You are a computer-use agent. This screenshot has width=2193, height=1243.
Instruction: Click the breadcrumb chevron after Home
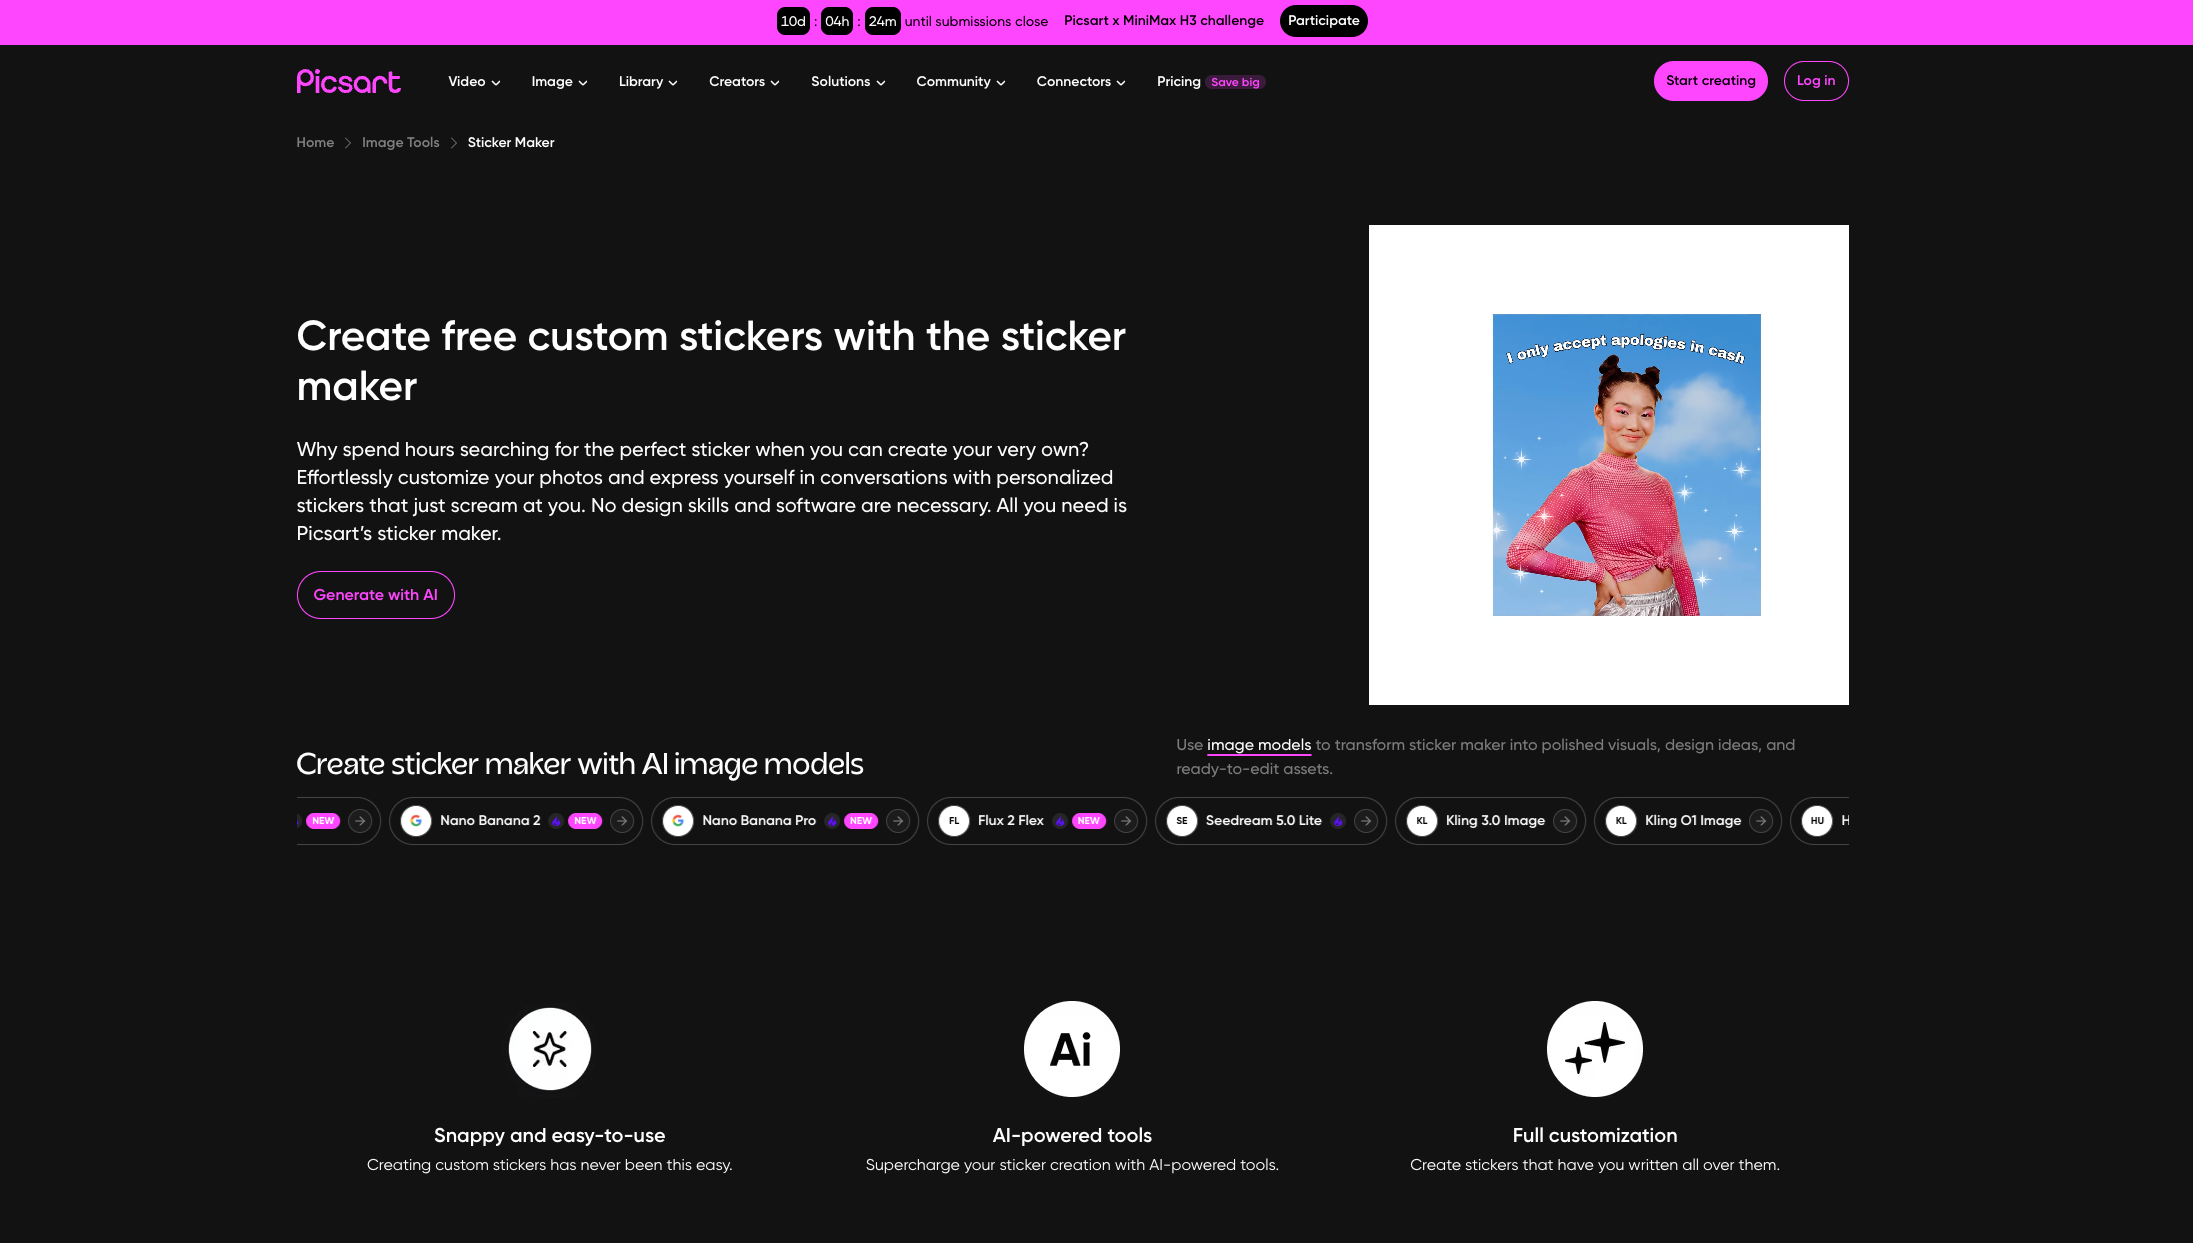click(x=348, y=143)
